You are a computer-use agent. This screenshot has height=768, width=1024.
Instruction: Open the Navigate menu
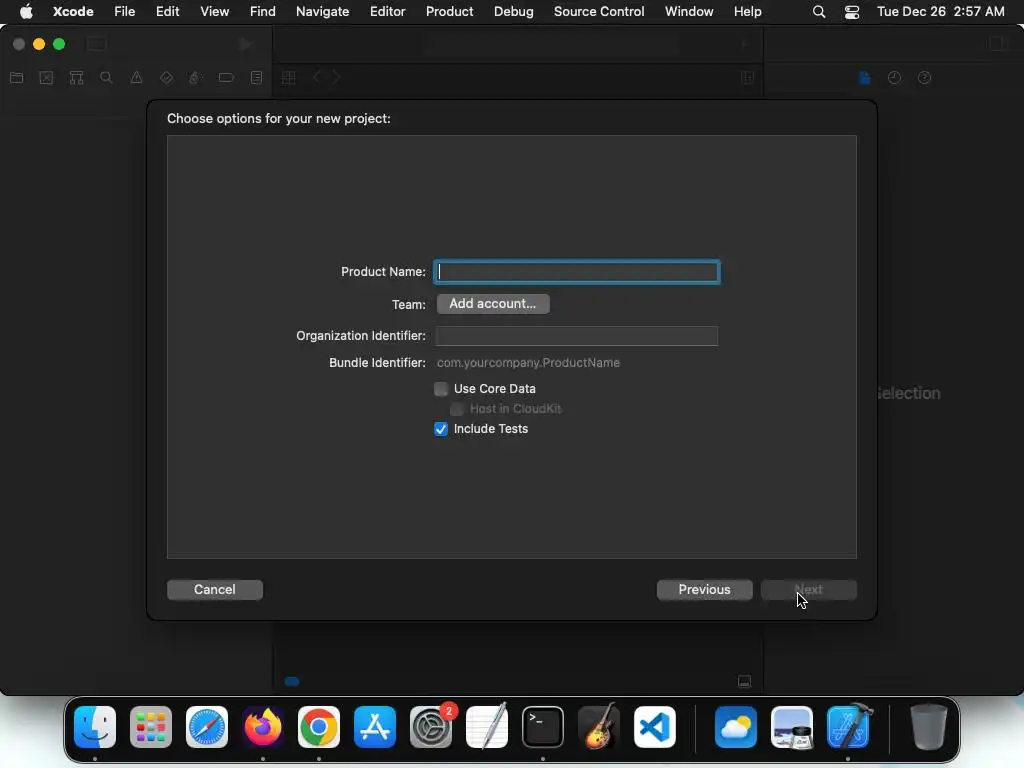pyautogui.click(x=323, y=12)
